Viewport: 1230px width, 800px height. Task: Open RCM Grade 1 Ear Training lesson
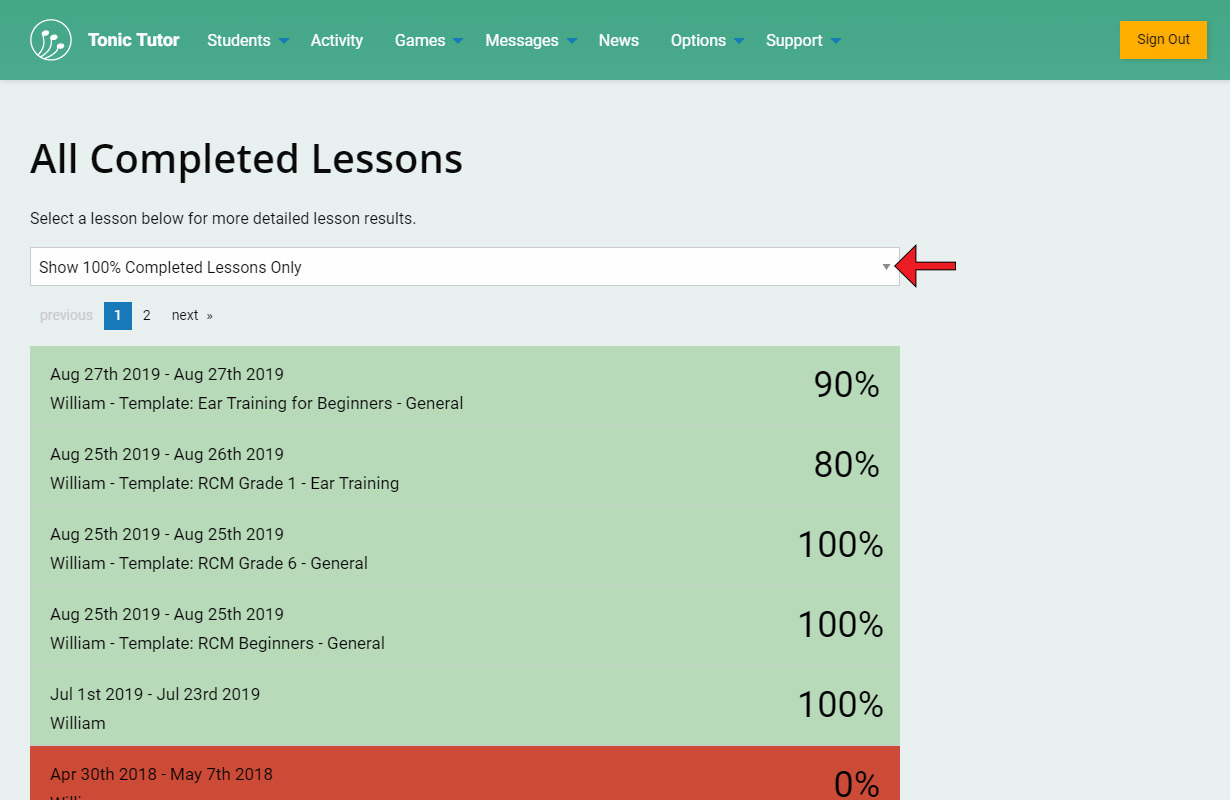(x=464, y=468)
